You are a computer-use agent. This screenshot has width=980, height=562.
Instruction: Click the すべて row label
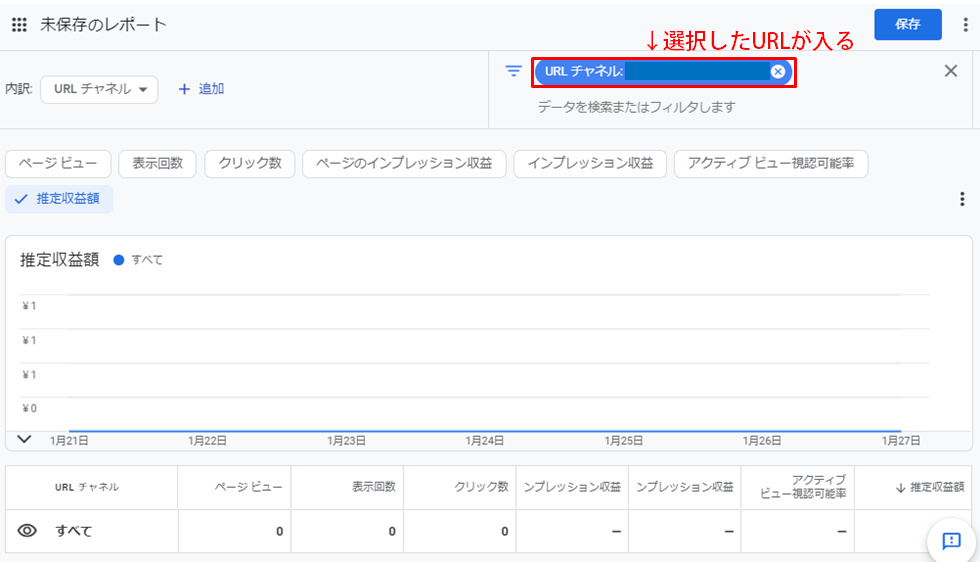click(74, 531)
